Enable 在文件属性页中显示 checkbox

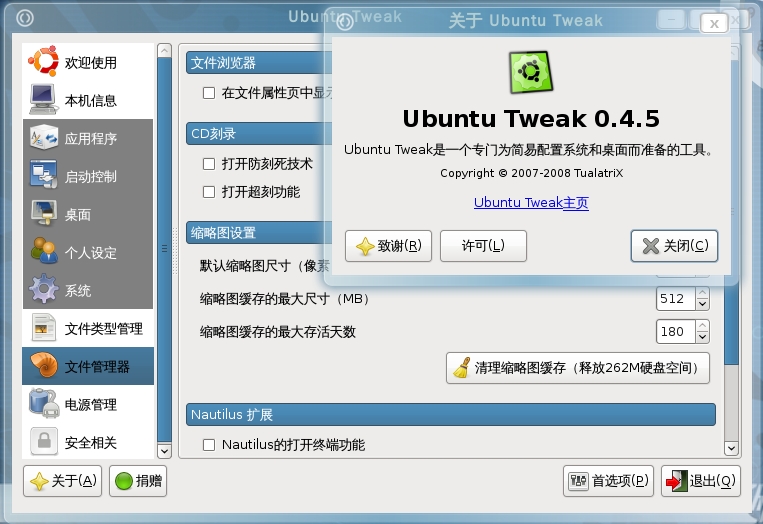point(209,93)
